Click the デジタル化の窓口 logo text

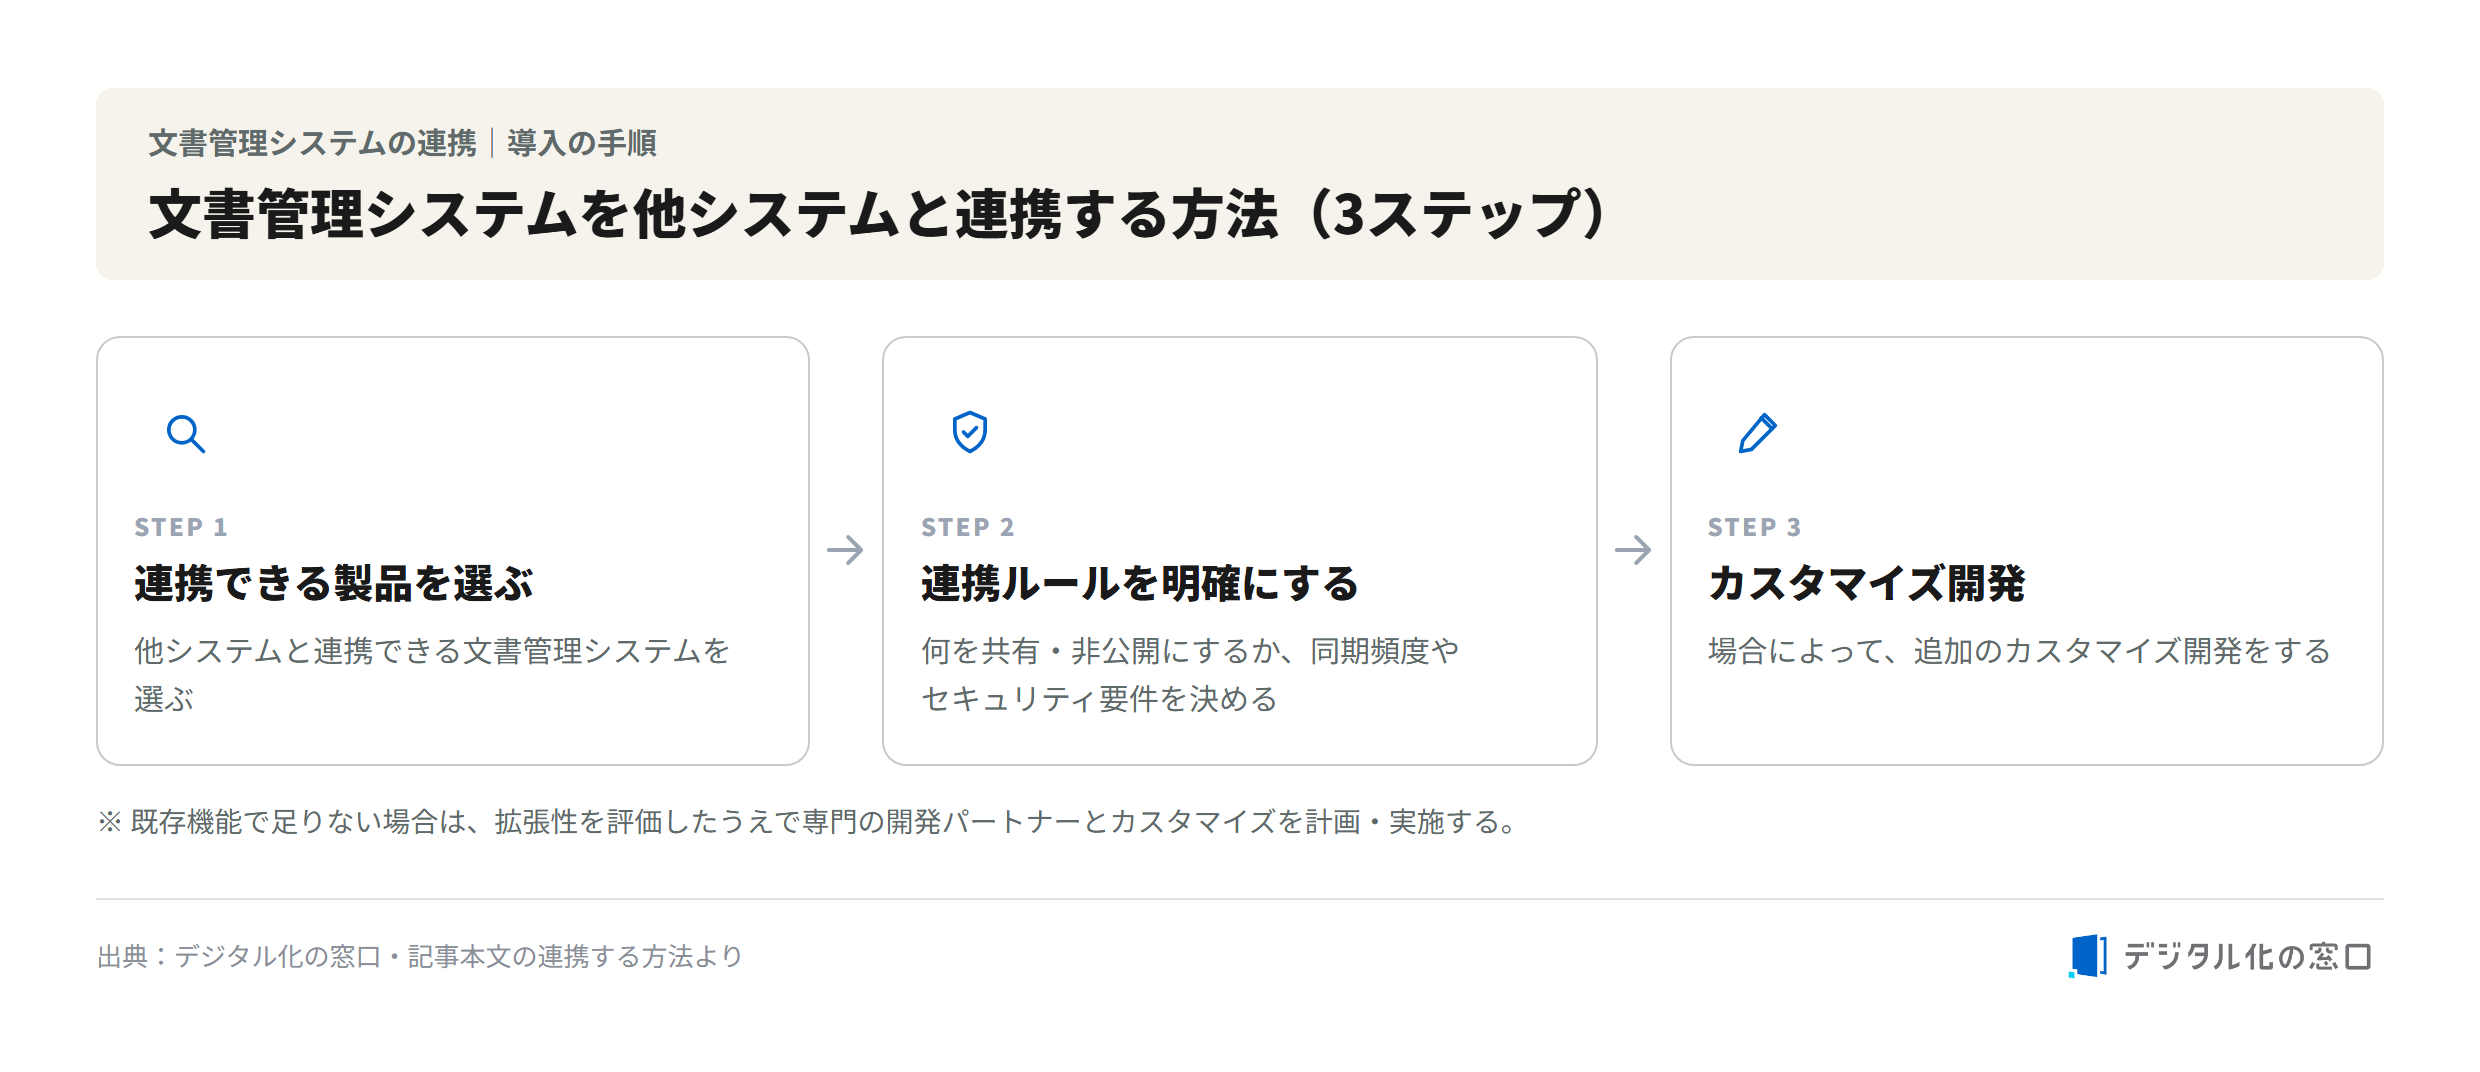(2247, 957)
